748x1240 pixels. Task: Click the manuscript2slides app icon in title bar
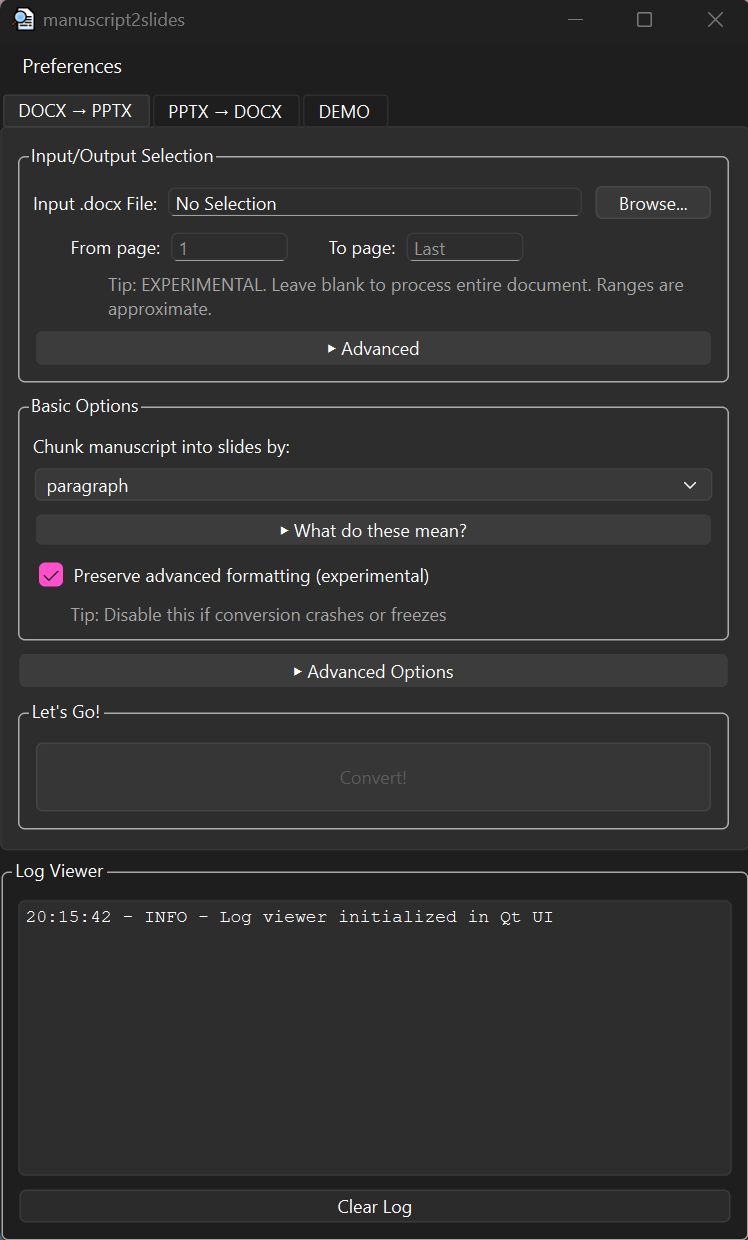[x=22, y=19]
